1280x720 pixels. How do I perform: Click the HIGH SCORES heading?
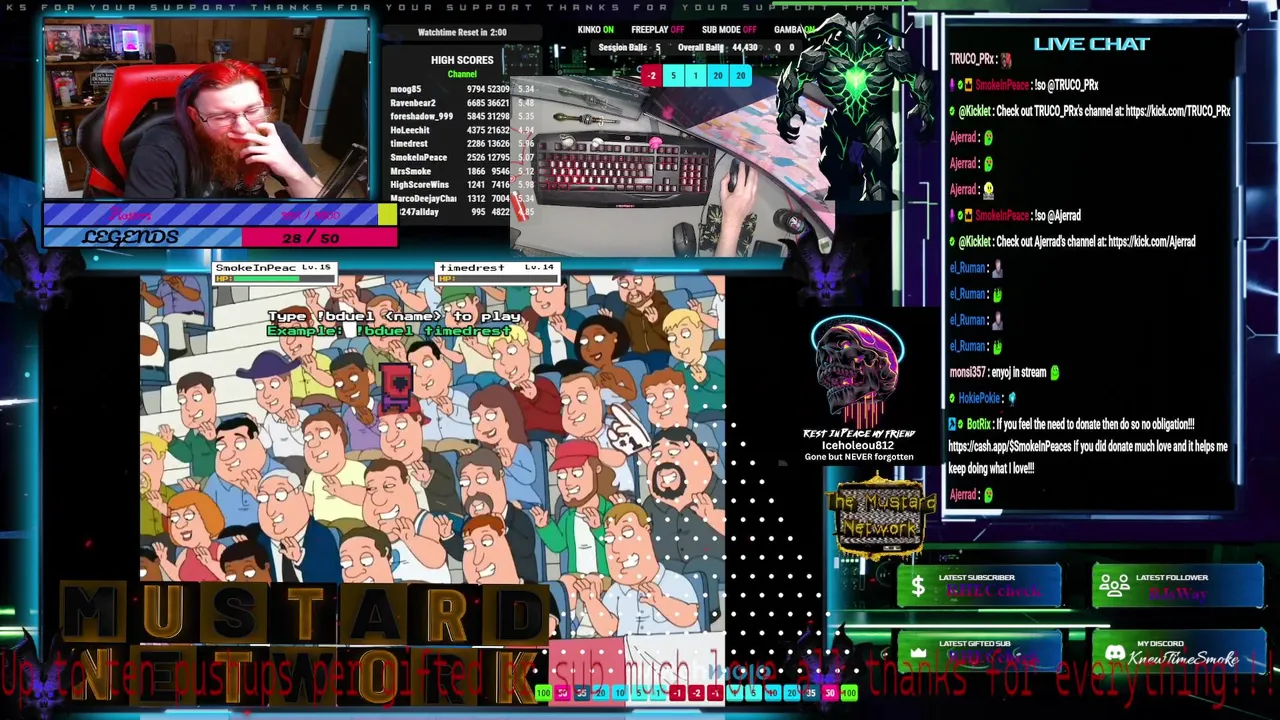pyautogui.click(x=462, y=60)
